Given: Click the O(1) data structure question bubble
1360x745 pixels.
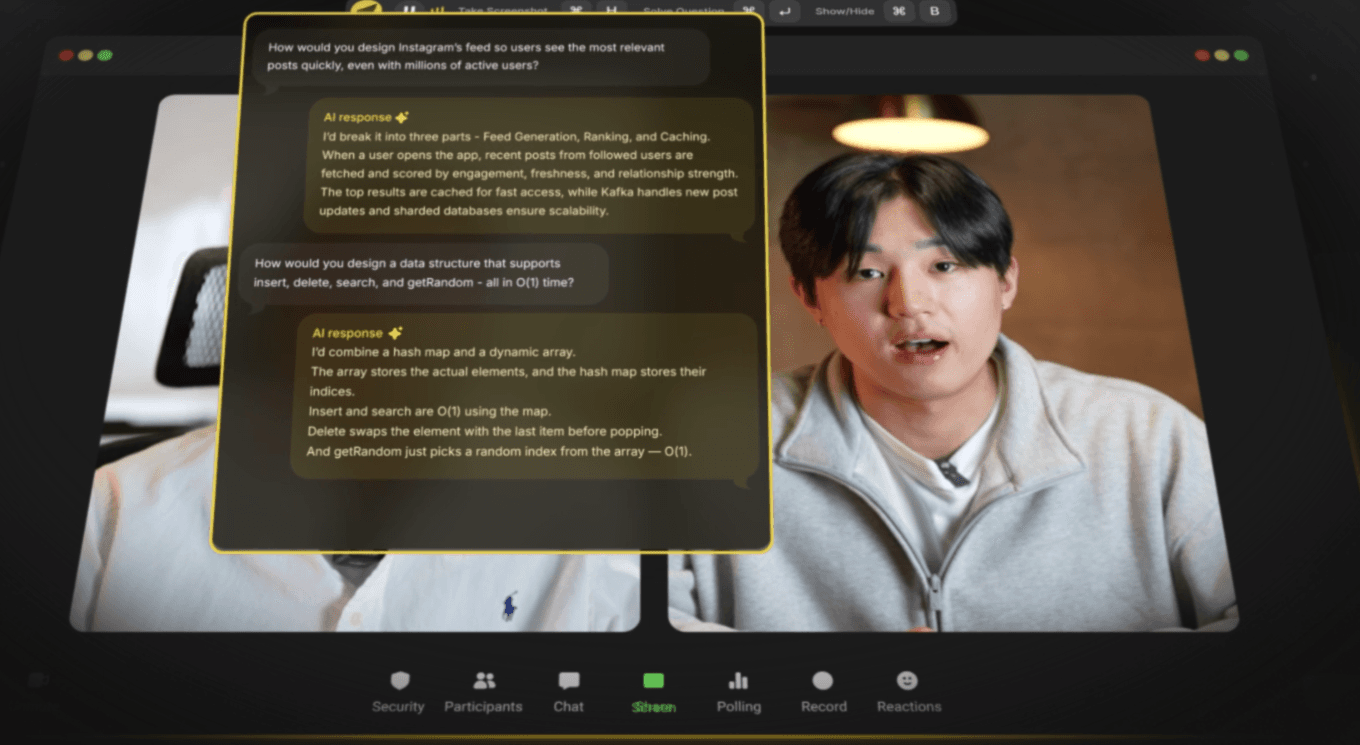Looking at the screenshot, I should pyautogui.click(x=424, y=273).
